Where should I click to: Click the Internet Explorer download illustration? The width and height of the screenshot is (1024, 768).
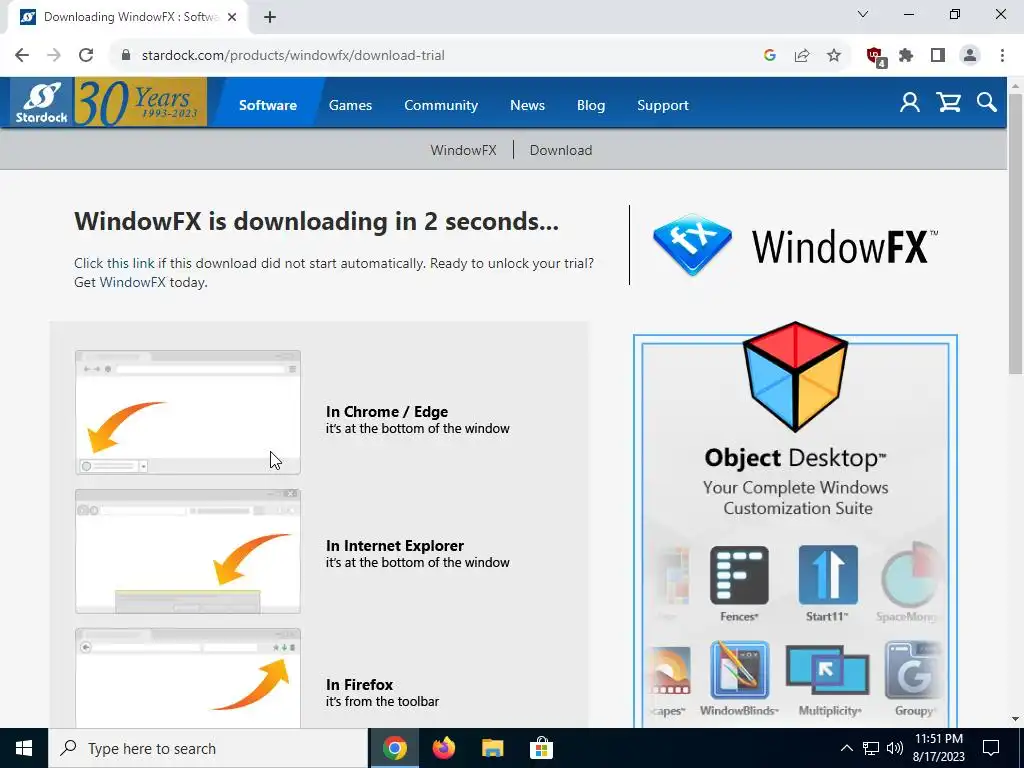click(x=188, y=551)
